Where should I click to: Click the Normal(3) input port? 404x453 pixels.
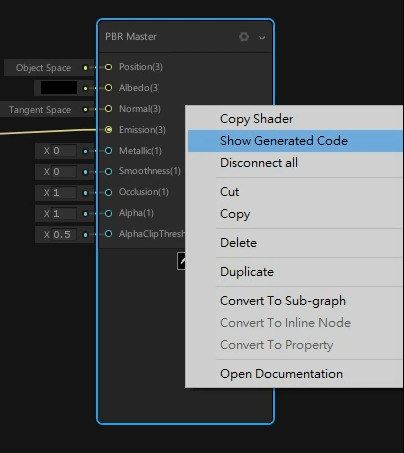(108, 109)
